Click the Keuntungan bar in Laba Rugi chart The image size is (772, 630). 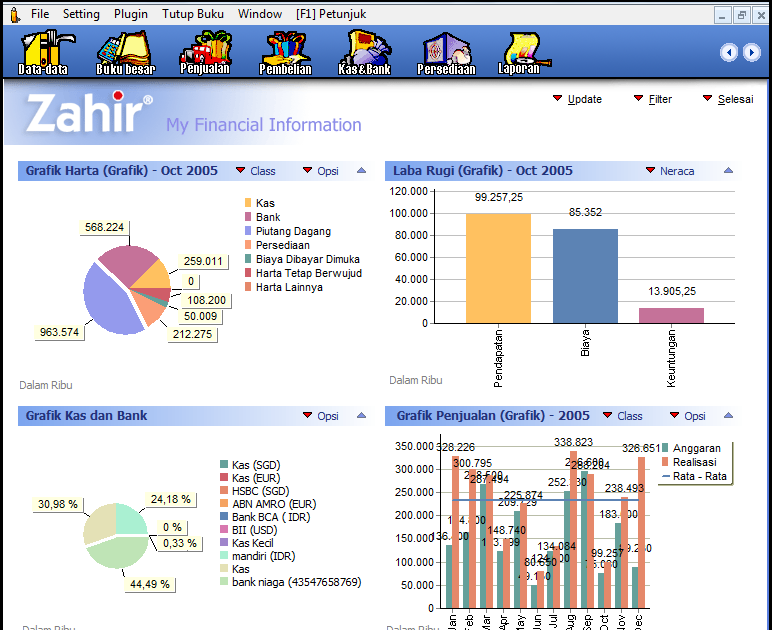[x=672, y=315]
